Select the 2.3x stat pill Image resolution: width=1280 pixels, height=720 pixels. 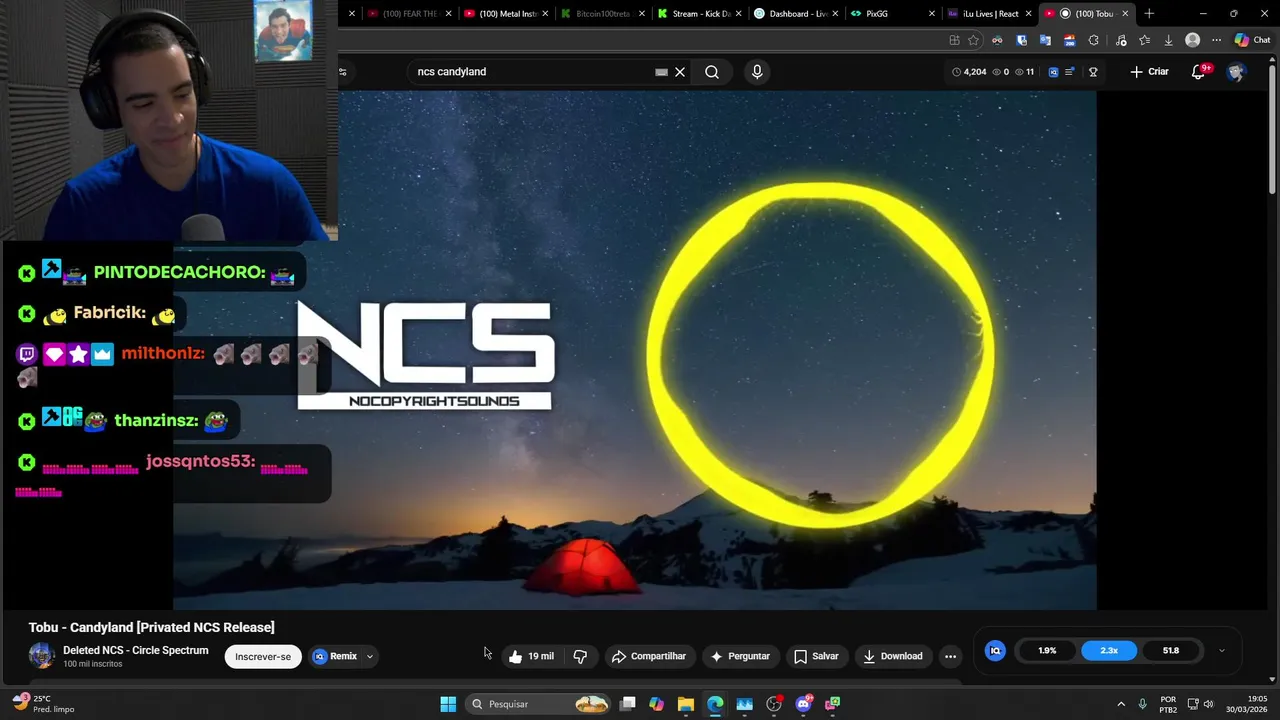point(1109,651)
